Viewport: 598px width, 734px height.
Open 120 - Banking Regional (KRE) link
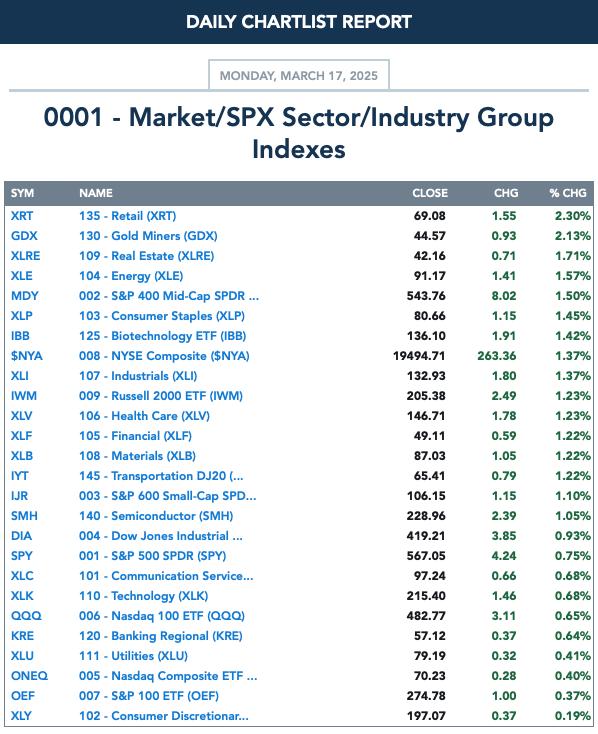pyautogui.click(x=161, y=636)
